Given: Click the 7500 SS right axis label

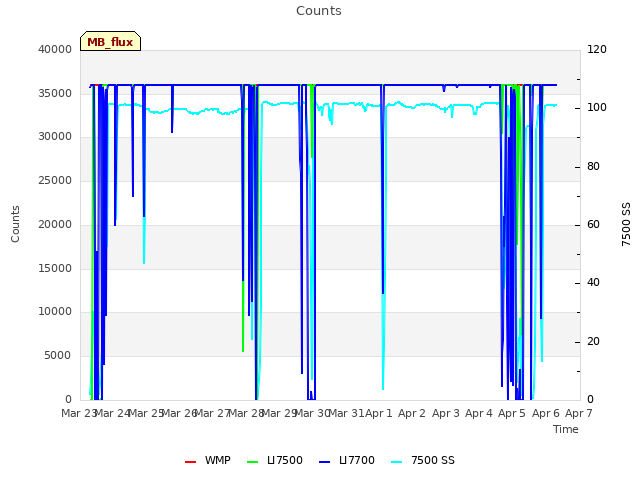Looking at the screenshot, I should (x=626, y=224).
